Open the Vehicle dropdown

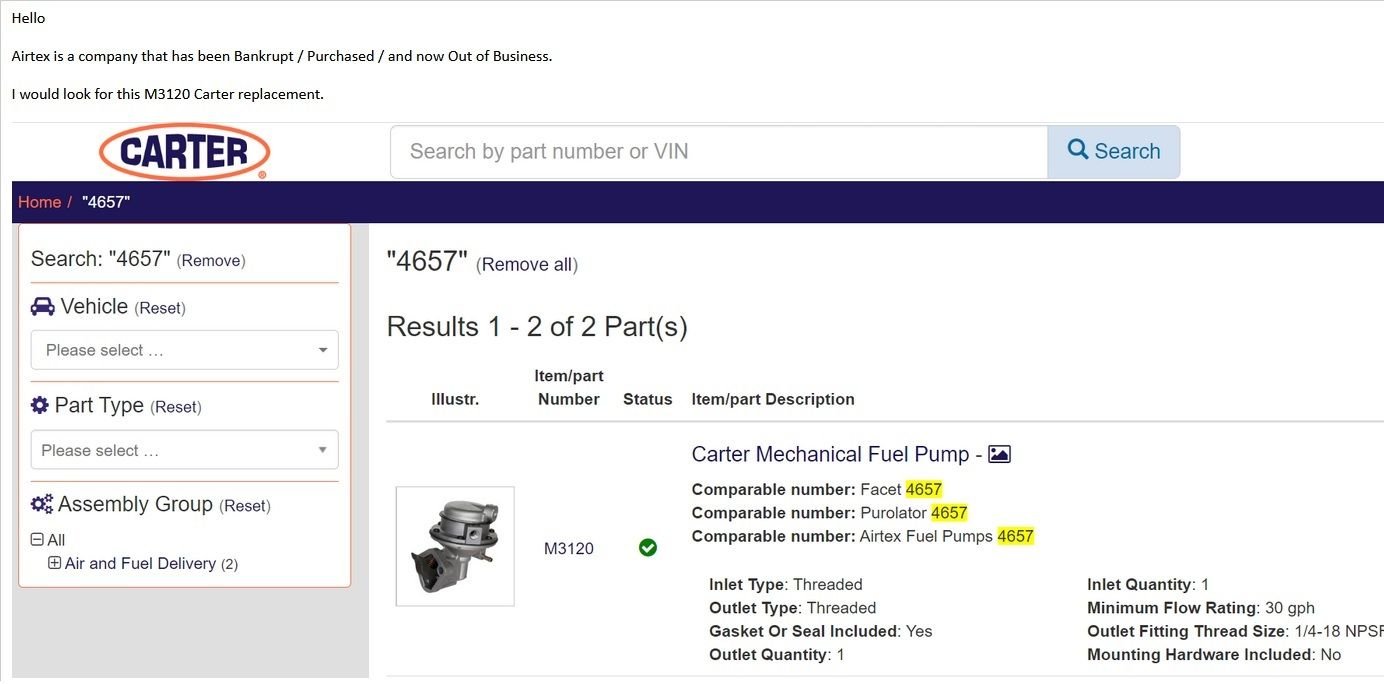(185, 350)
